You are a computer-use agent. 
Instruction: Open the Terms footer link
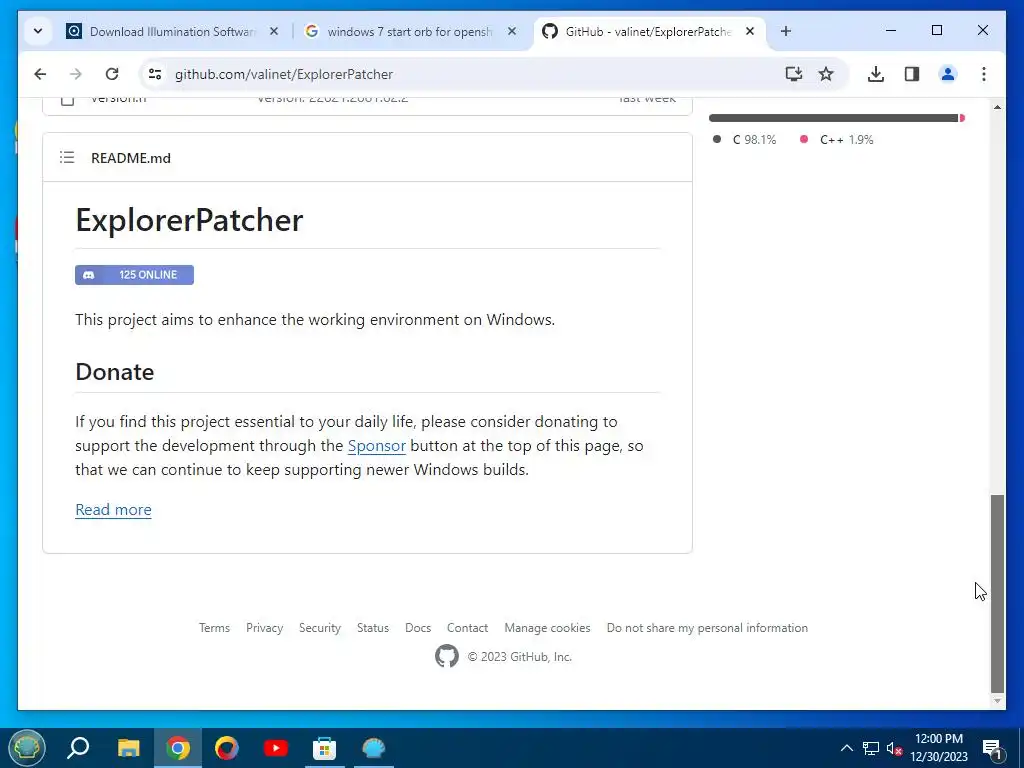(214, 628)
